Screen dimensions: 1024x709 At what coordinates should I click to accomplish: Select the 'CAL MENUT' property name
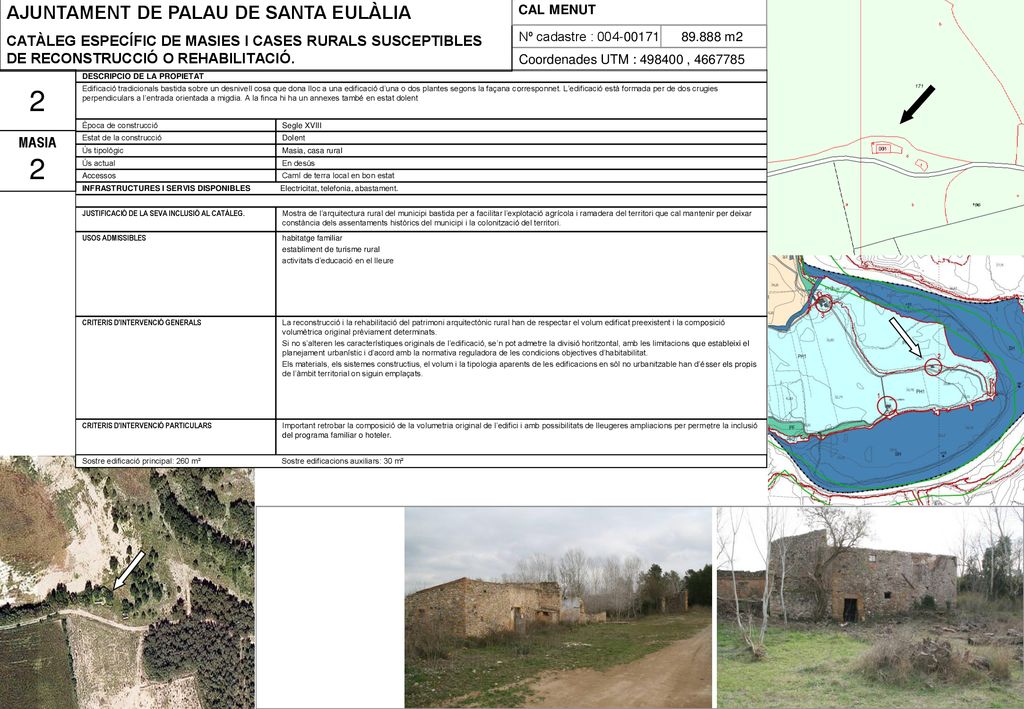click(557, 10)
